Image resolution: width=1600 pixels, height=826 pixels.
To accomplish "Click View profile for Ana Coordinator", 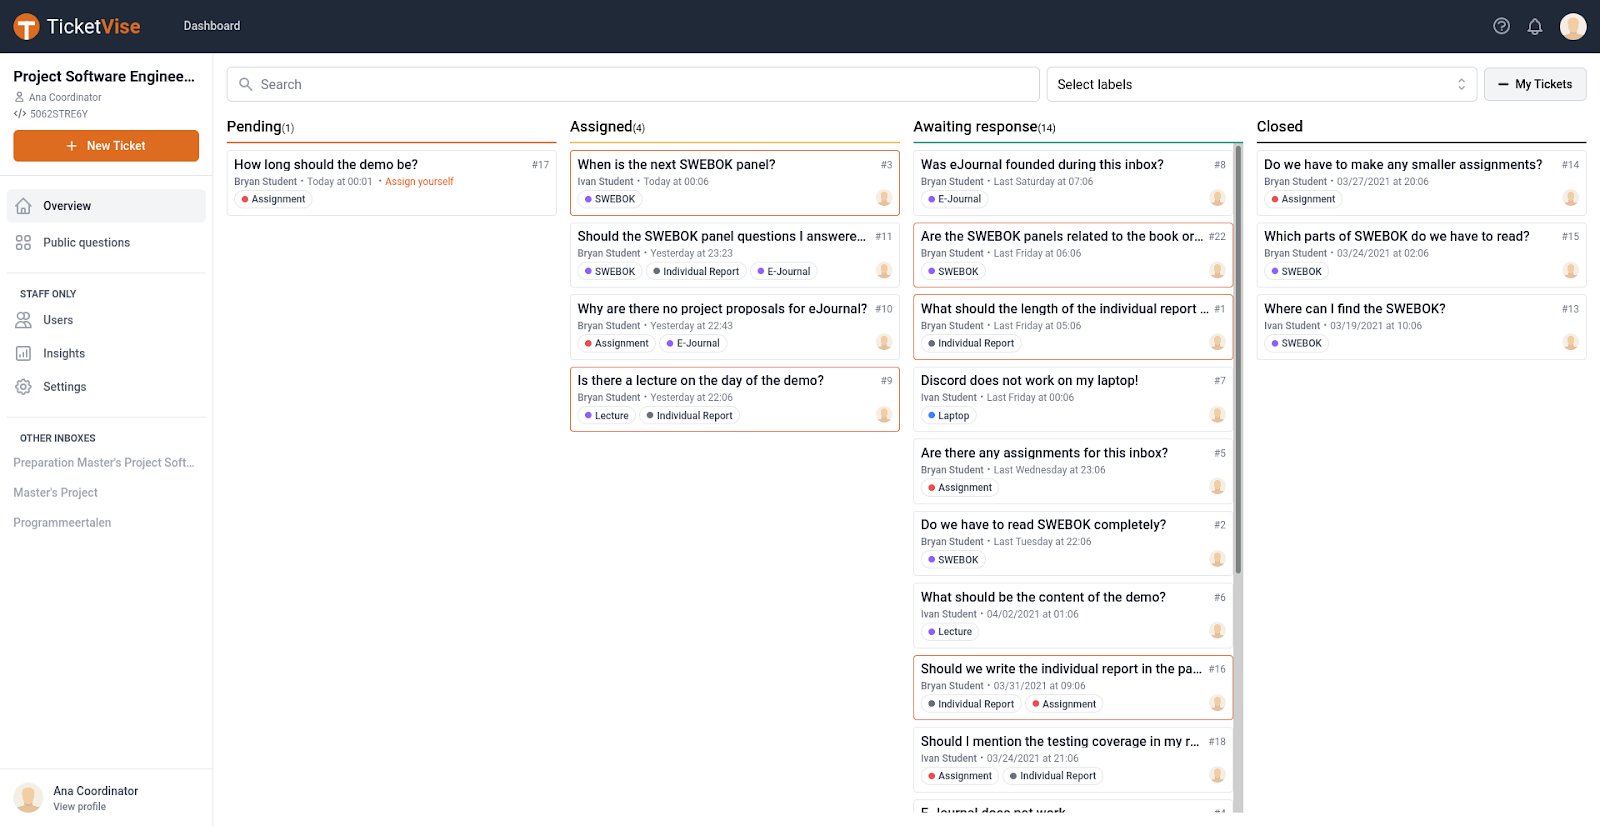I will pyautogui.click(x=80, y=807).
